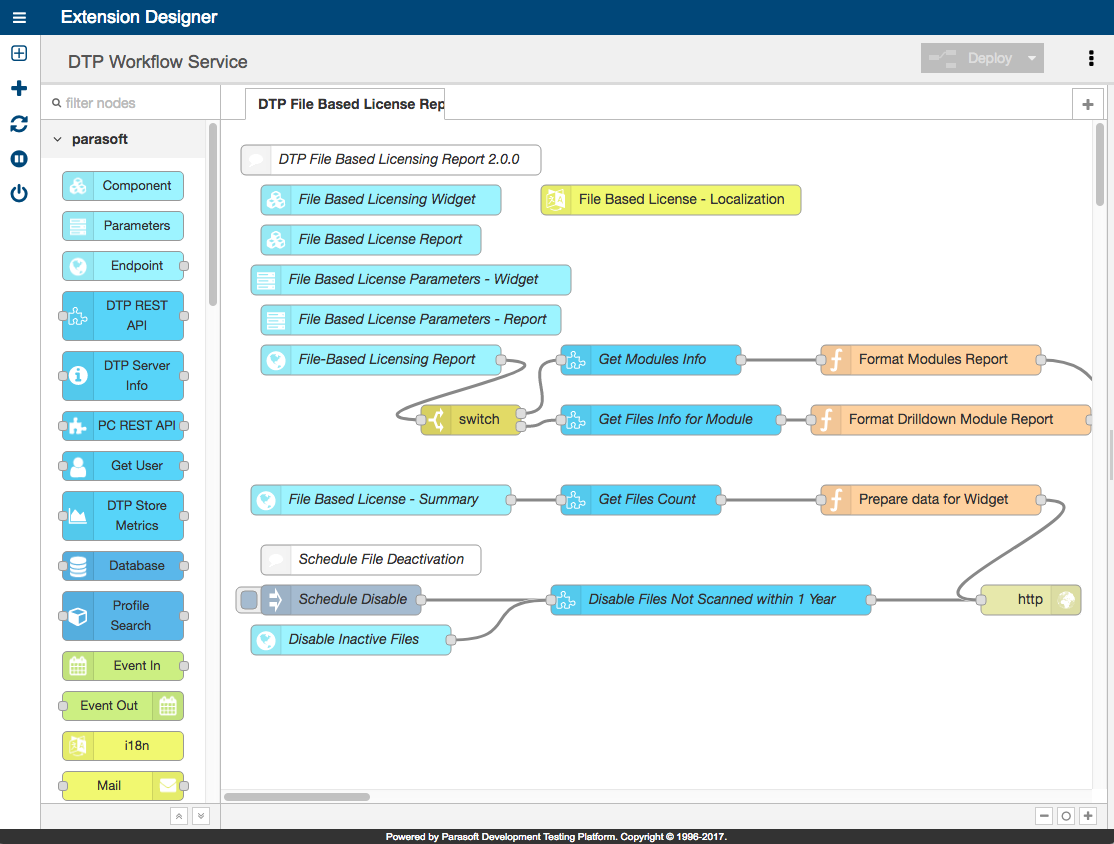Select the File Based Licensing Widget node
Viewport: 1114px width, 844px height.
pos(381,200)
